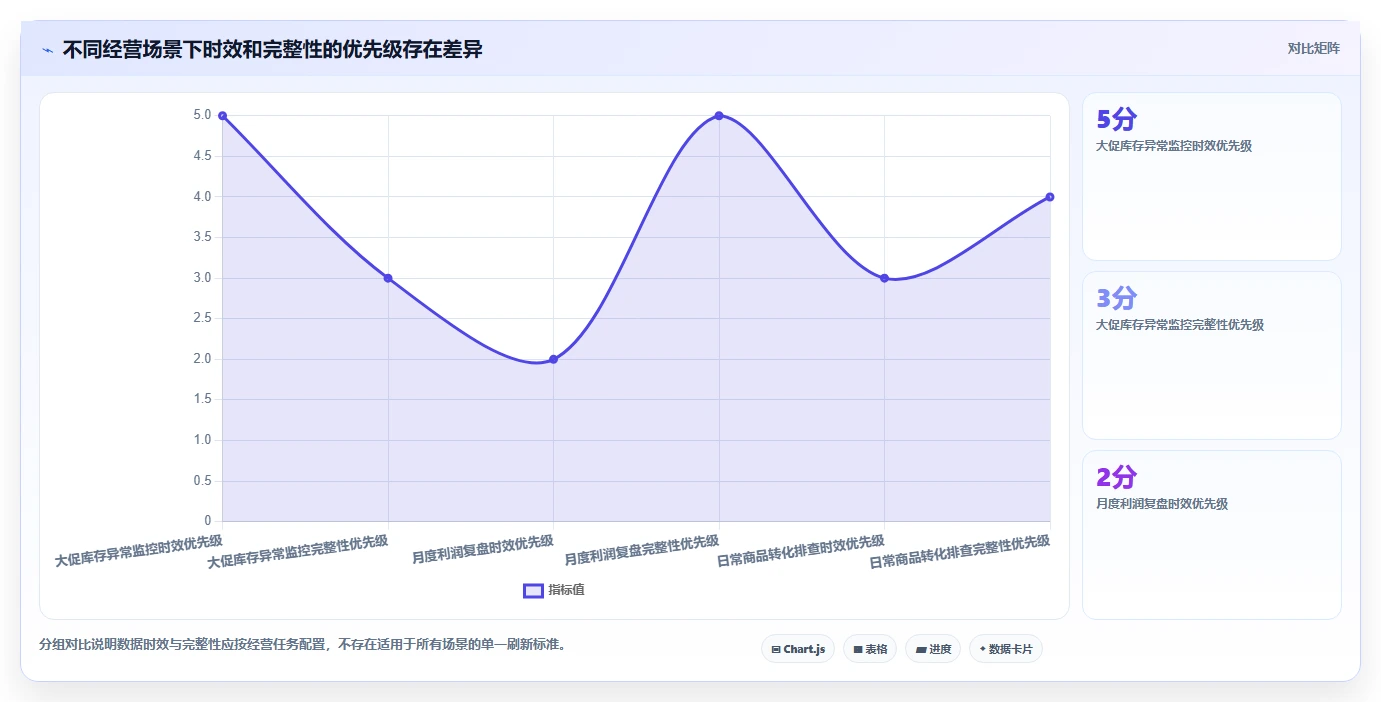
Task: Click the 指标值 legend color box
Action: pos(533,590)
